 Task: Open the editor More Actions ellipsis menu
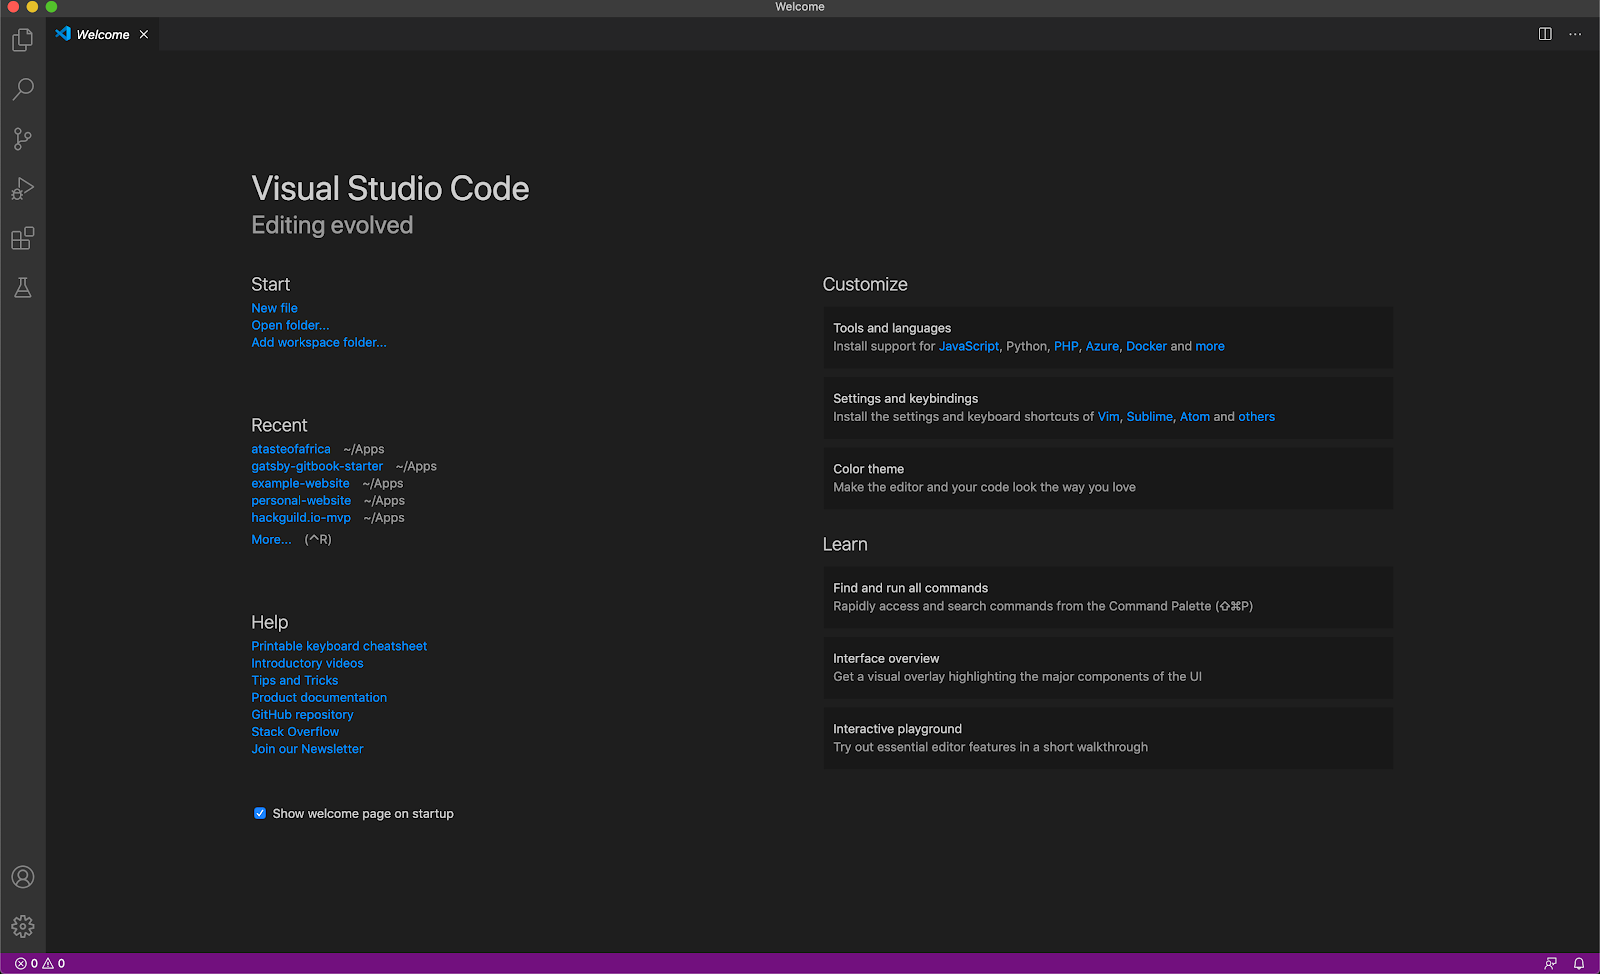coord(1575,34)
